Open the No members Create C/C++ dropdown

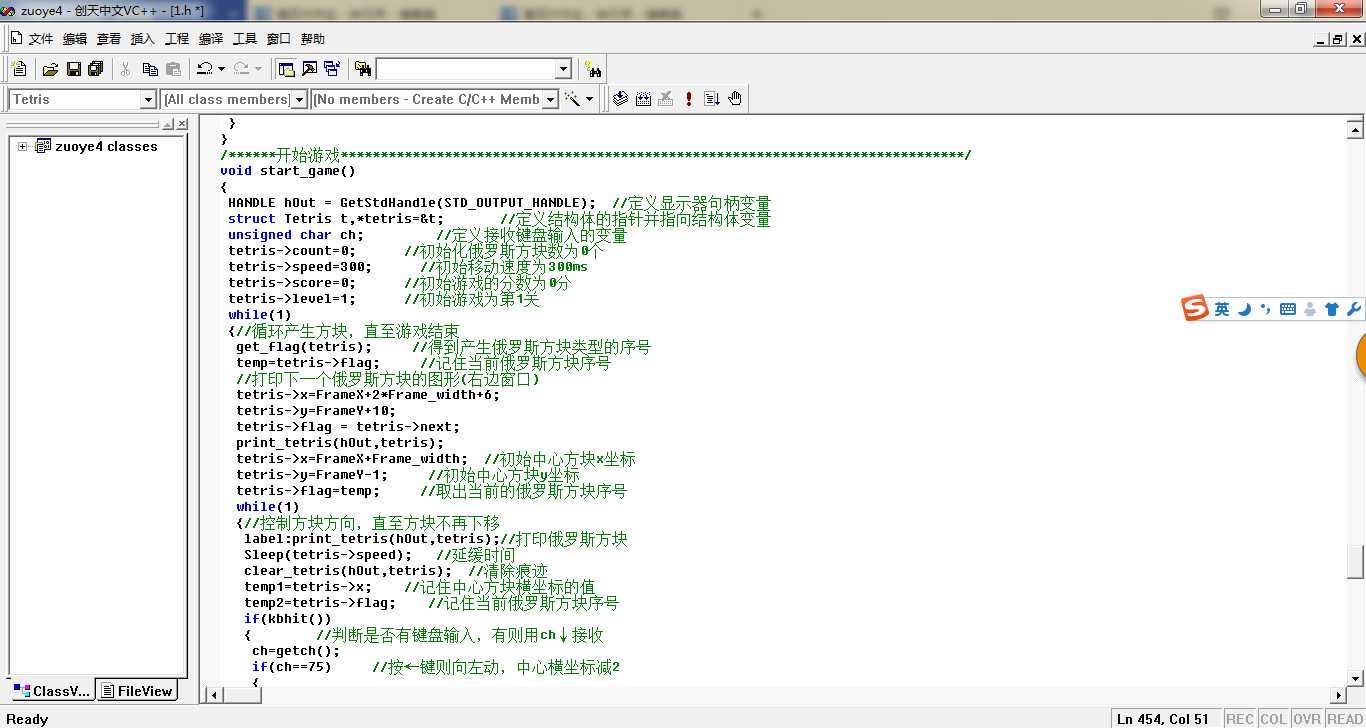pos(549,99)
